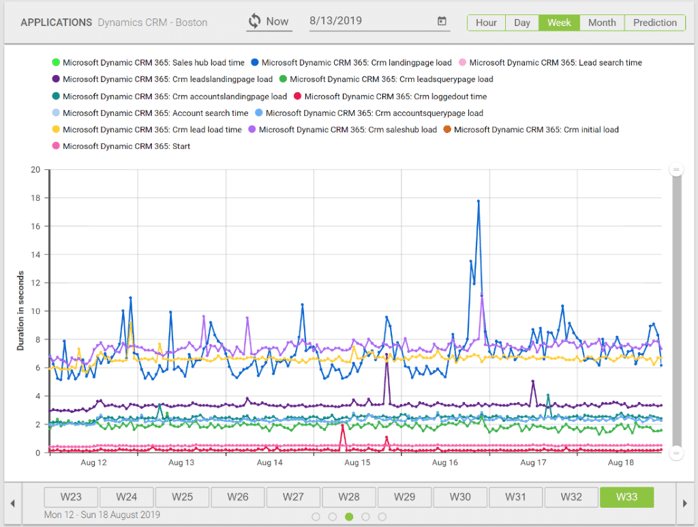698x527 pixels.
Task: Toggle Crm saleshub load legend series
Action: (342, 130)
